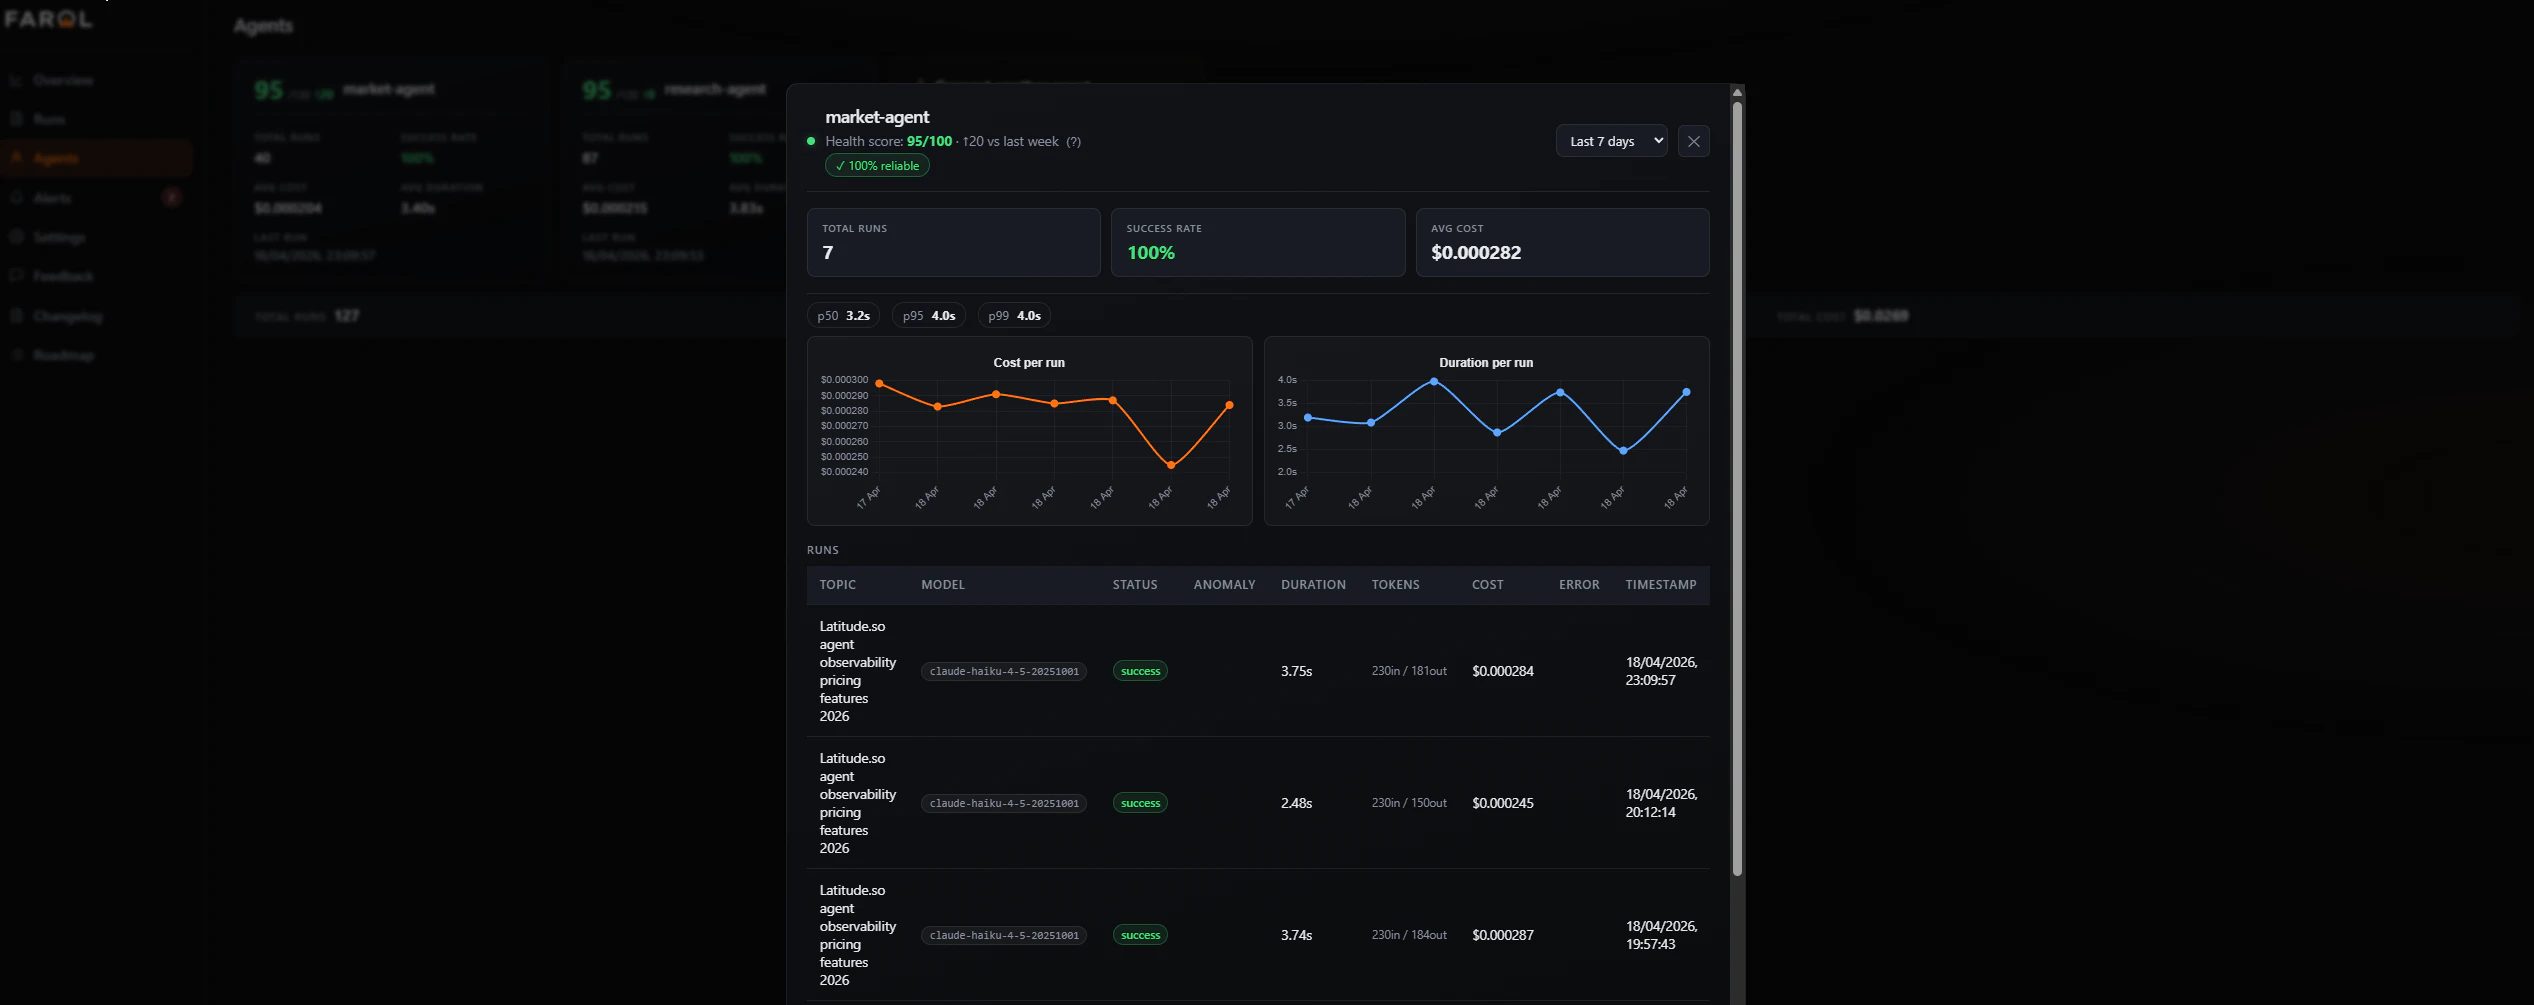The width and height of the screenshot is (2534, 1005).
Task: Click the modal scrollbar up arrow
Action: 1737,92
